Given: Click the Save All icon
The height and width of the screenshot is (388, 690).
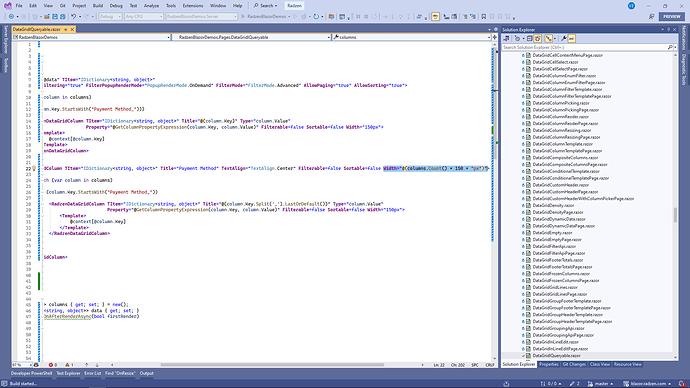Looking at the screenshot, I should [x=62, y=16].
